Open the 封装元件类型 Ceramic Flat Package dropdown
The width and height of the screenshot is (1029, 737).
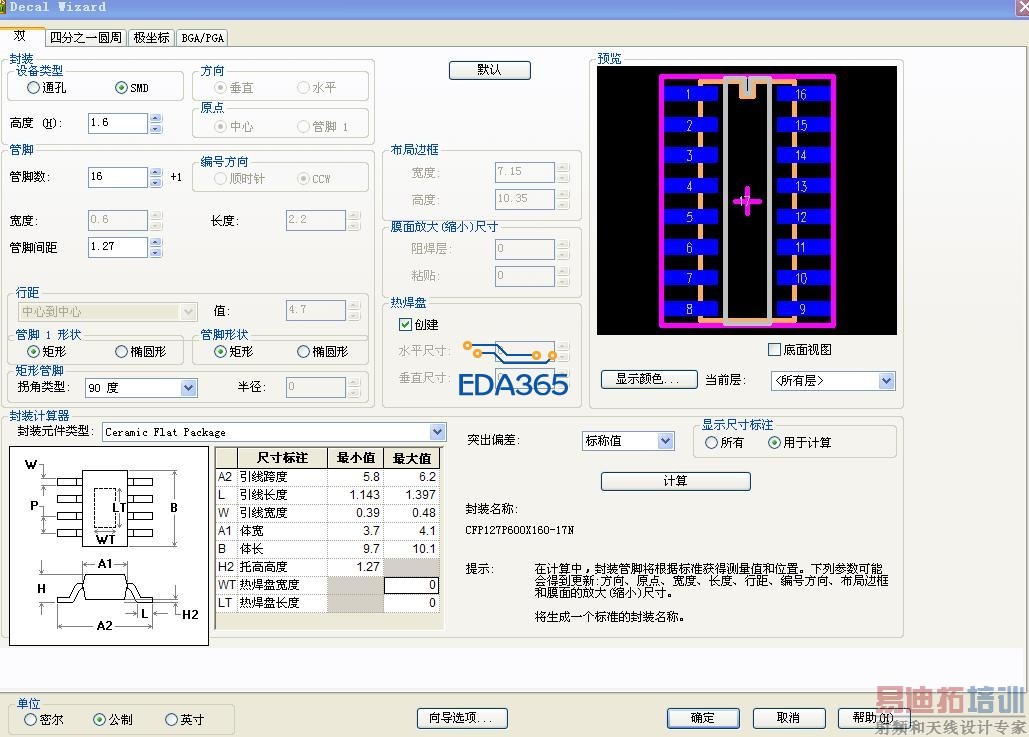click(438, 432)
